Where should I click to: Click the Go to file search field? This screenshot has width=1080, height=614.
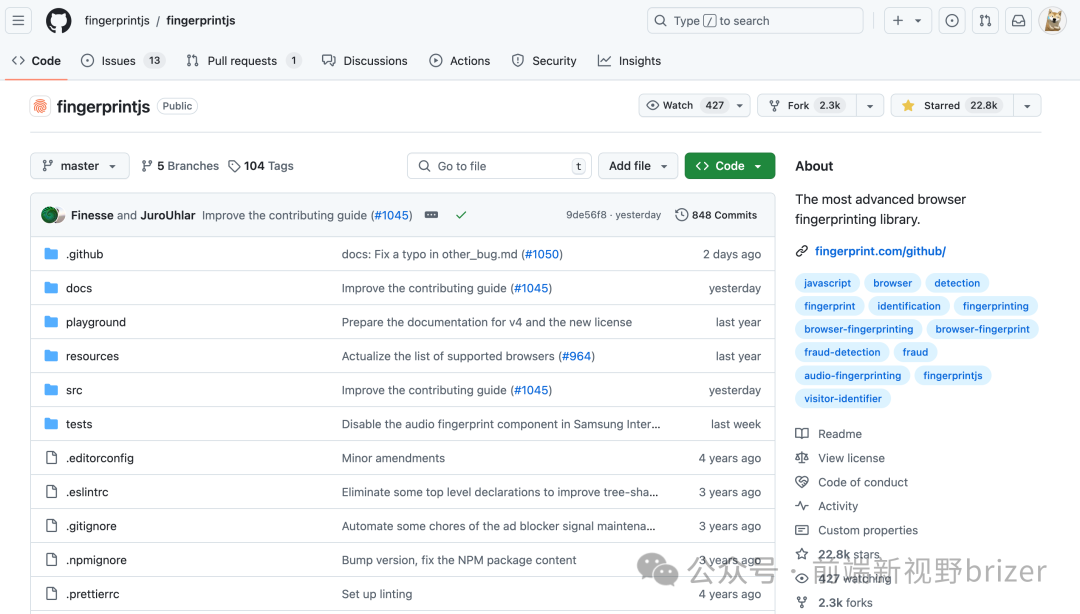[498, 166]
